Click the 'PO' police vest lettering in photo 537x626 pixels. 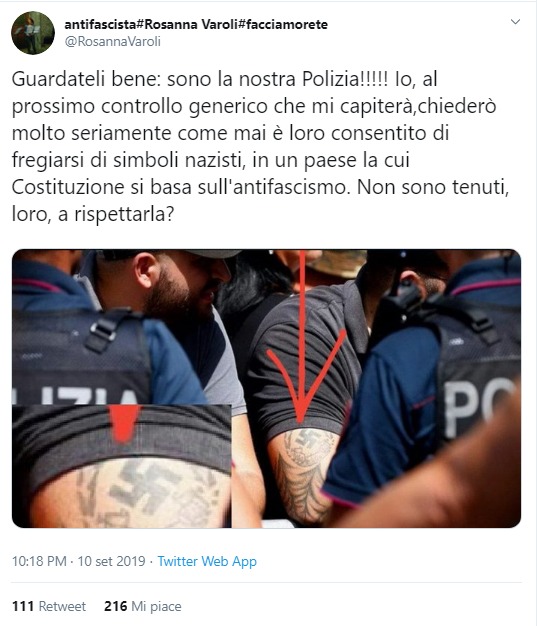[x=478, y=405]
